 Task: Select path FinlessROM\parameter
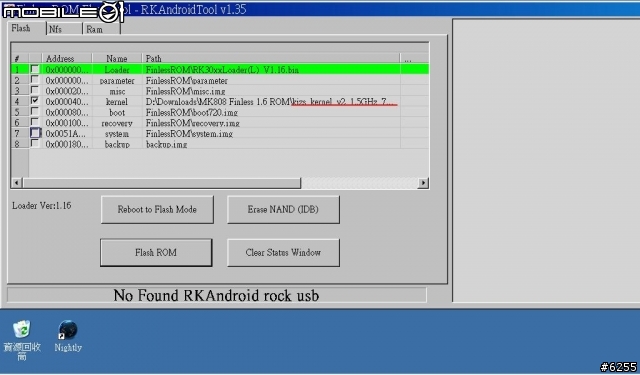(187, 80)
